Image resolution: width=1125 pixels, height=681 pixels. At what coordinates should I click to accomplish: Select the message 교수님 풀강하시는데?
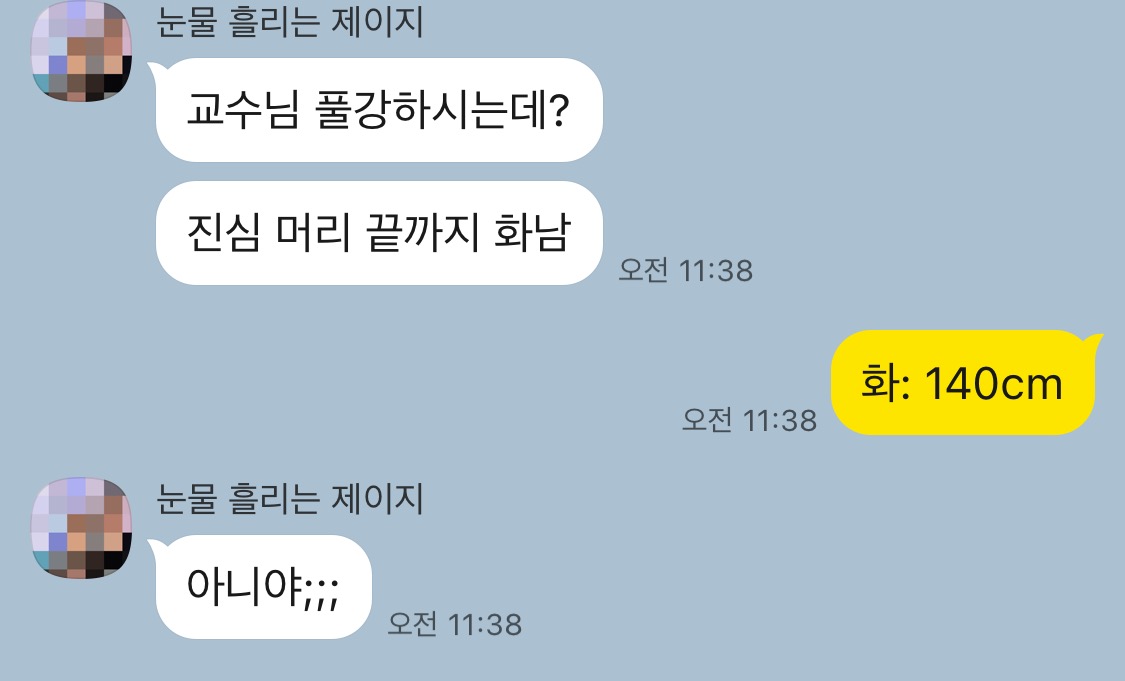point(379,110)
